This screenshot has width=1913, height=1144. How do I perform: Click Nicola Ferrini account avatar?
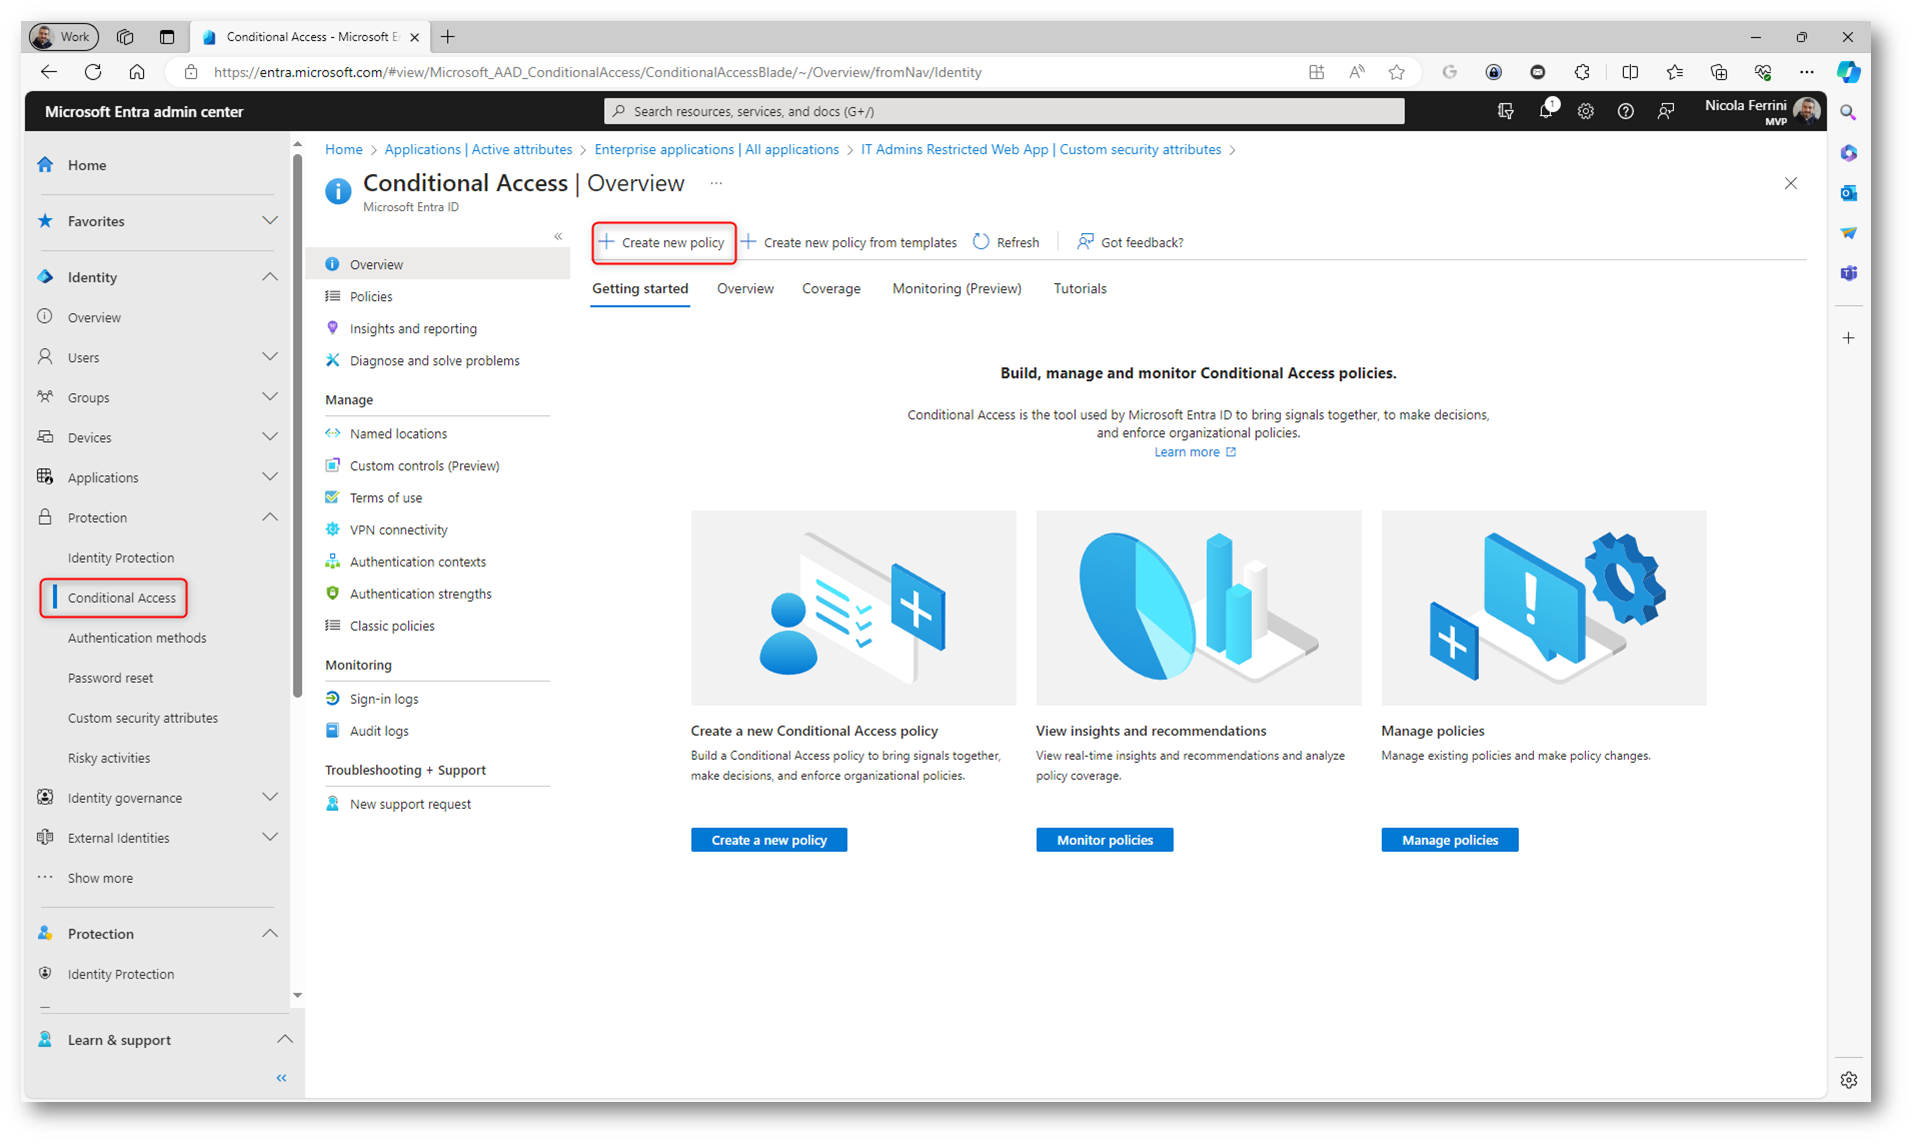(1807, 110)
